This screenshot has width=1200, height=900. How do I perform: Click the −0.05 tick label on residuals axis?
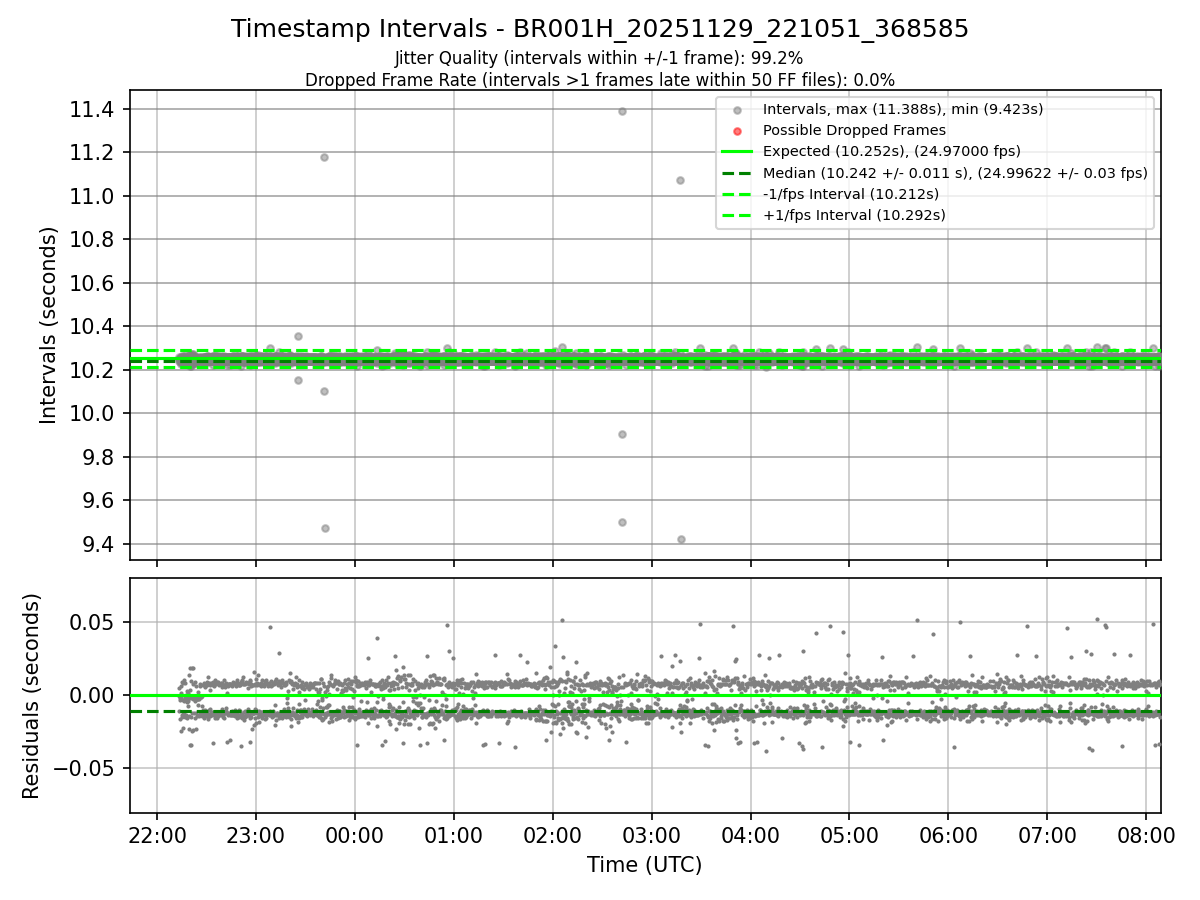coord(86,768)
